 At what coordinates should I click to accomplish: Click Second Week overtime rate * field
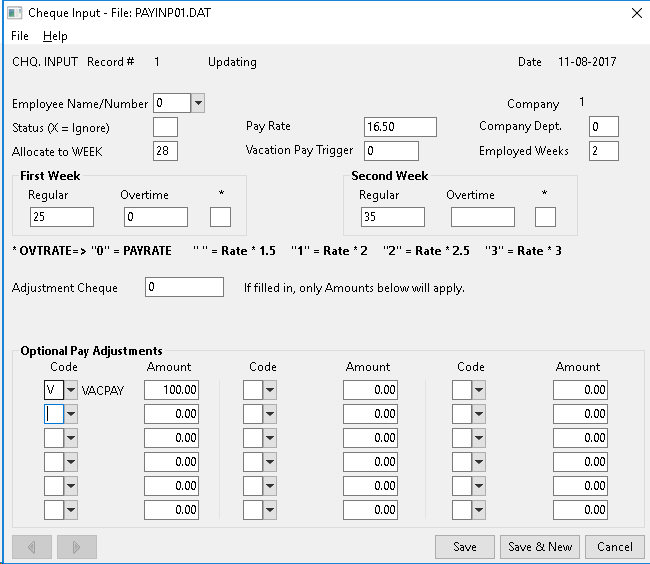pos(545,217)
